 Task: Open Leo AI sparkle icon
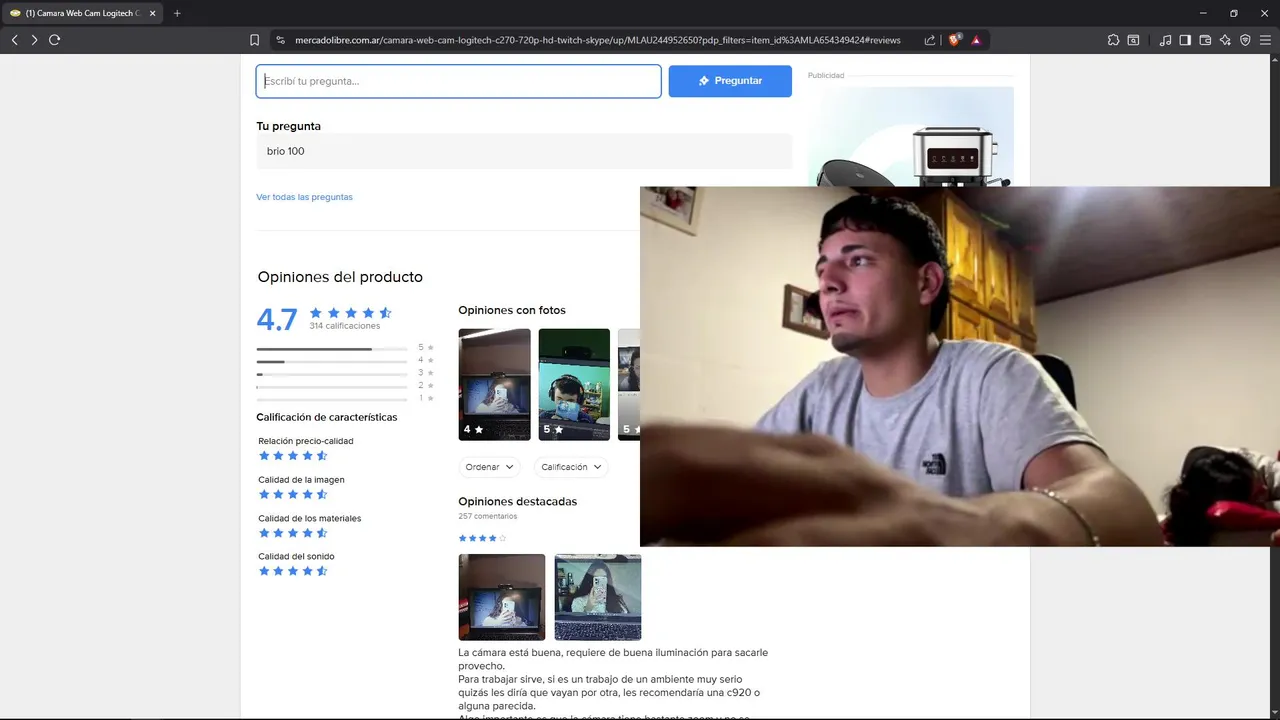coord(1225,40)
